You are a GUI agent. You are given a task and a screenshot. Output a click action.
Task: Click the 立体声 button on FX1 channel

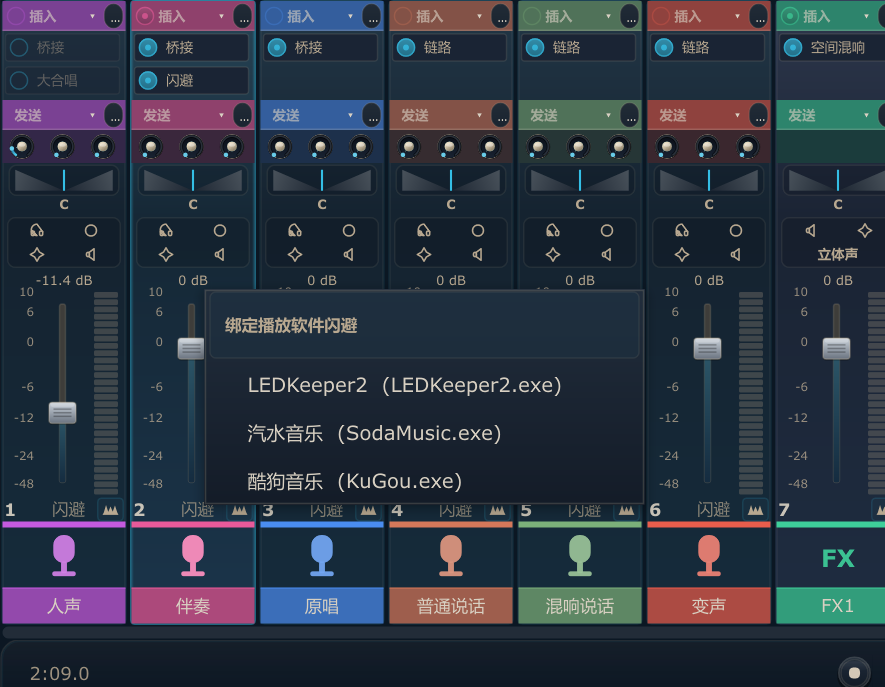coord(838,255)
